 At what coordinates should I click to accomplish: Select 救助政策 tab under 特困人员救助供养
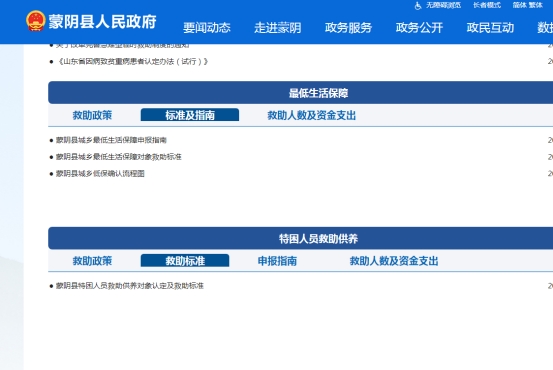coord(92,261)
